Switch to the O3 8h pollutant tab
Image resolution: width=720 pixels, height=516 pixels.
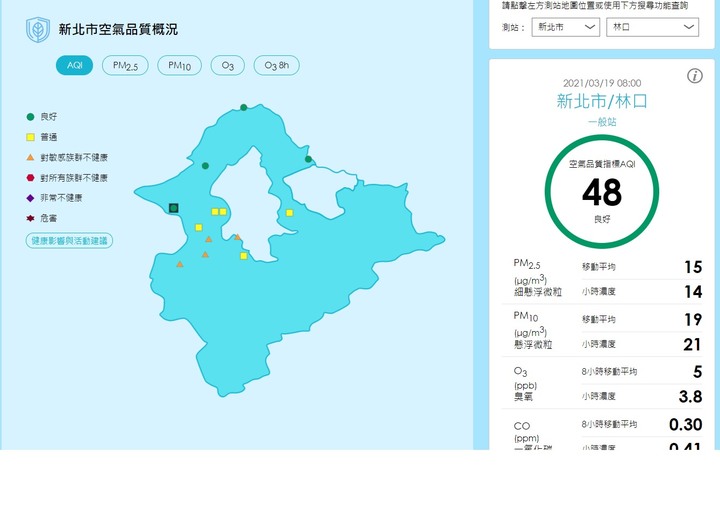276,65
